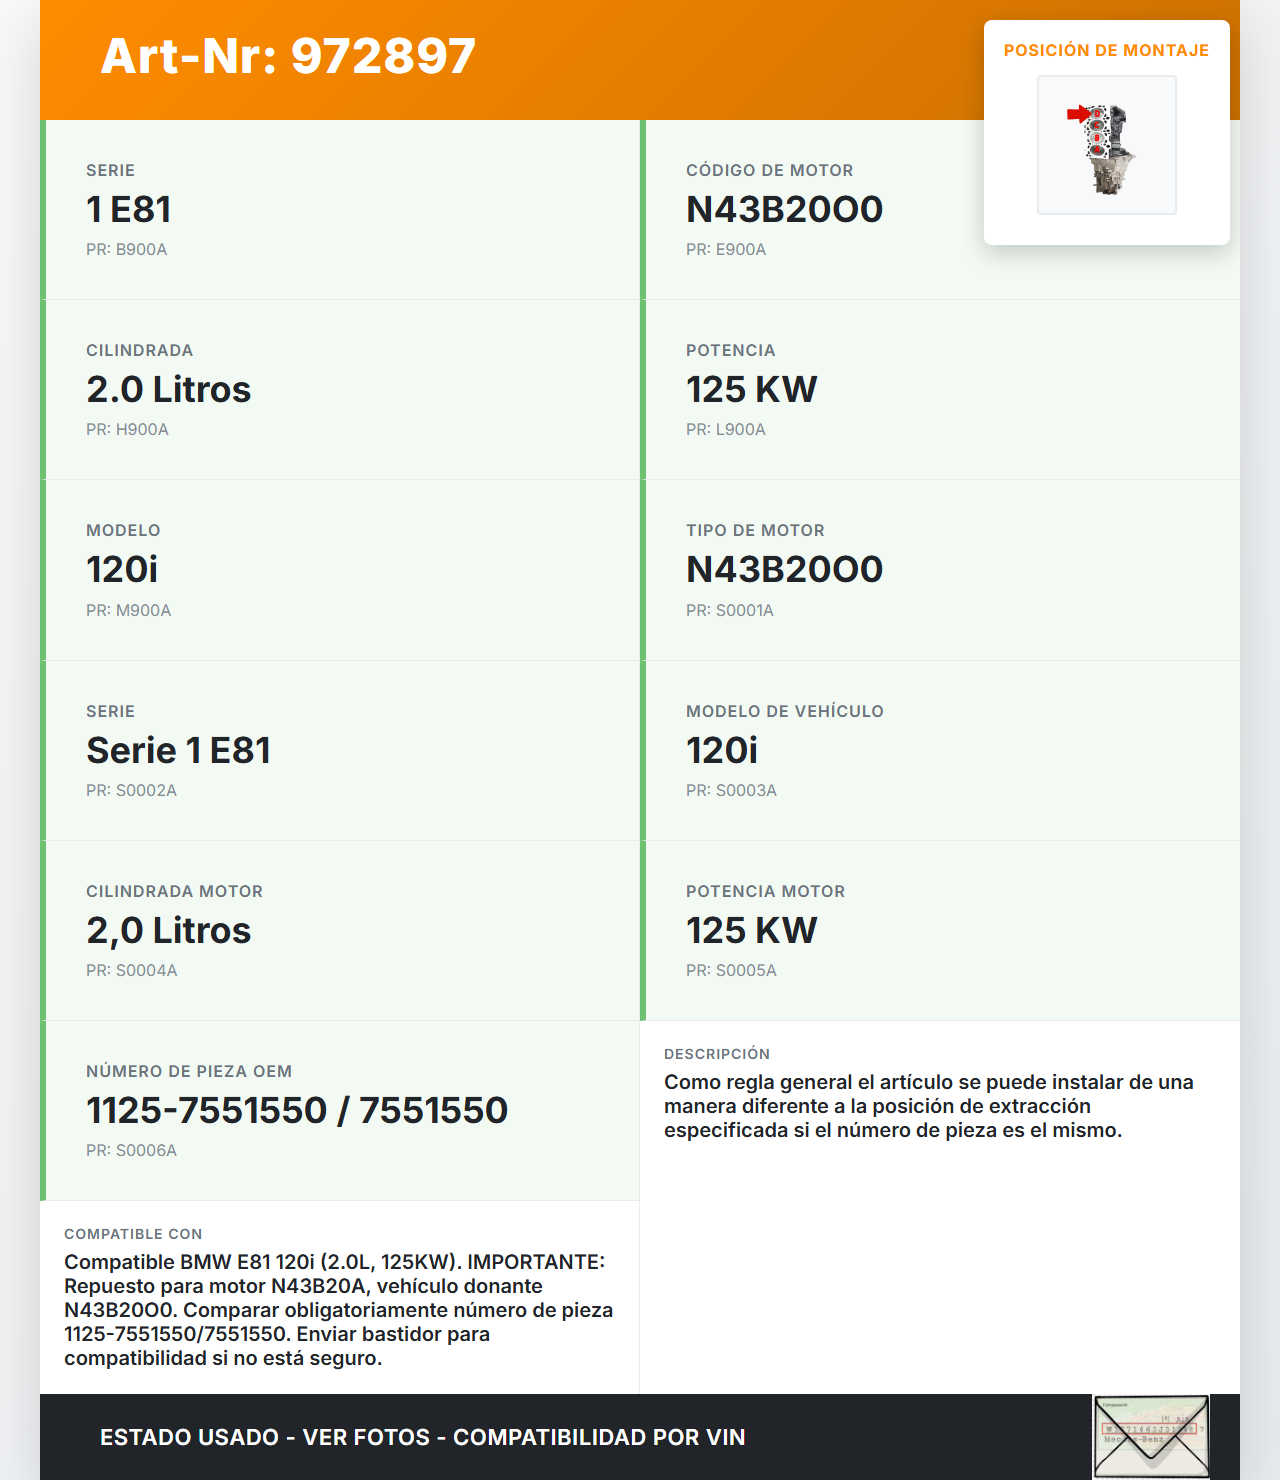Click the ESTADO USADO footer banner text

(x=422, y=1437)
